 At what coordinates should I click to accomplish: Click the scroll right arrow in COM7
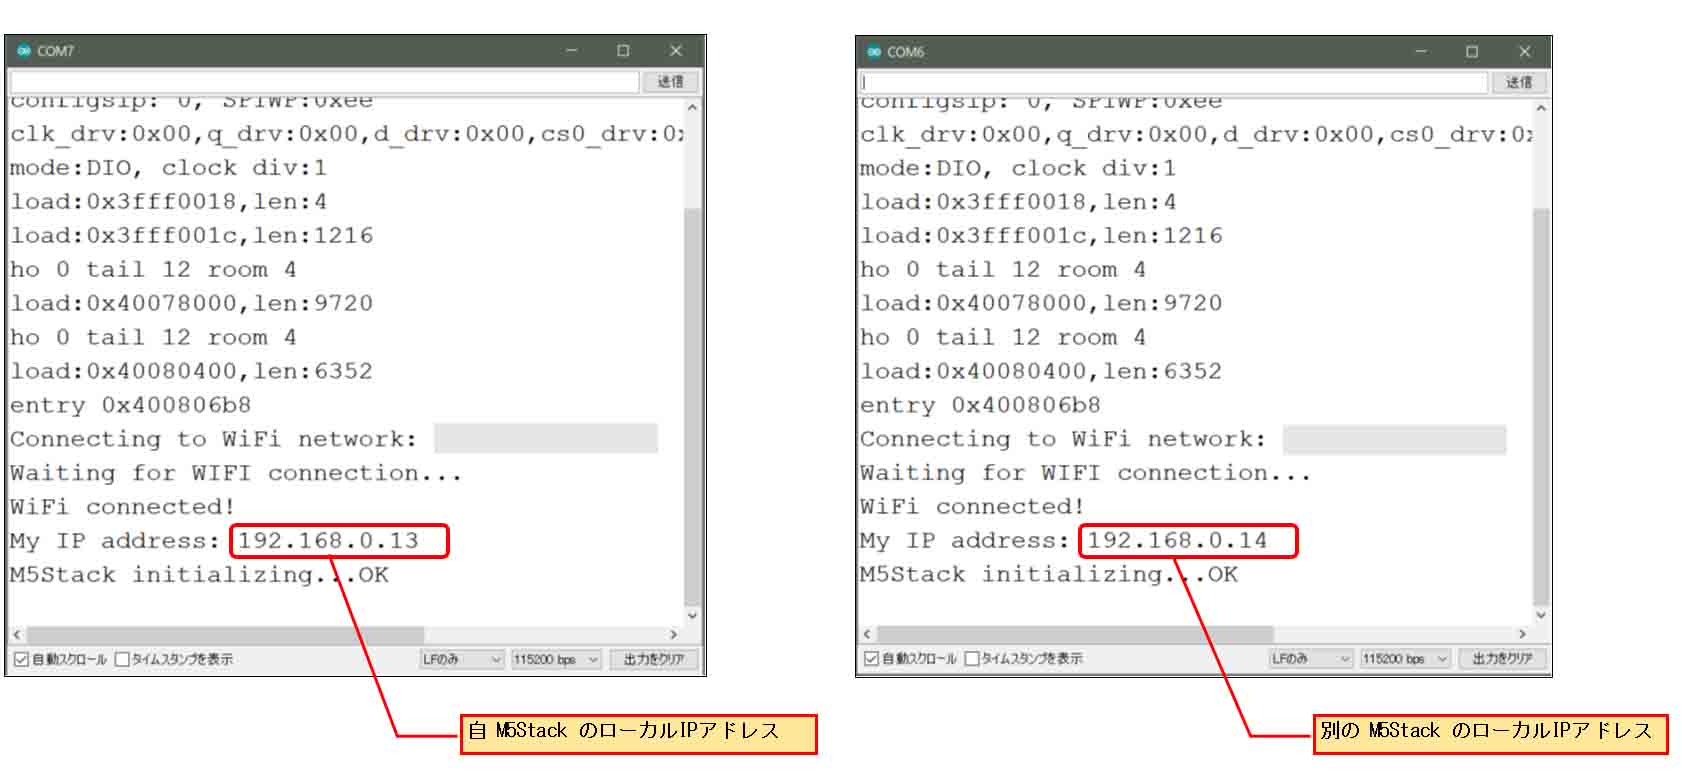pyautogui.click(x=673, y=634)
